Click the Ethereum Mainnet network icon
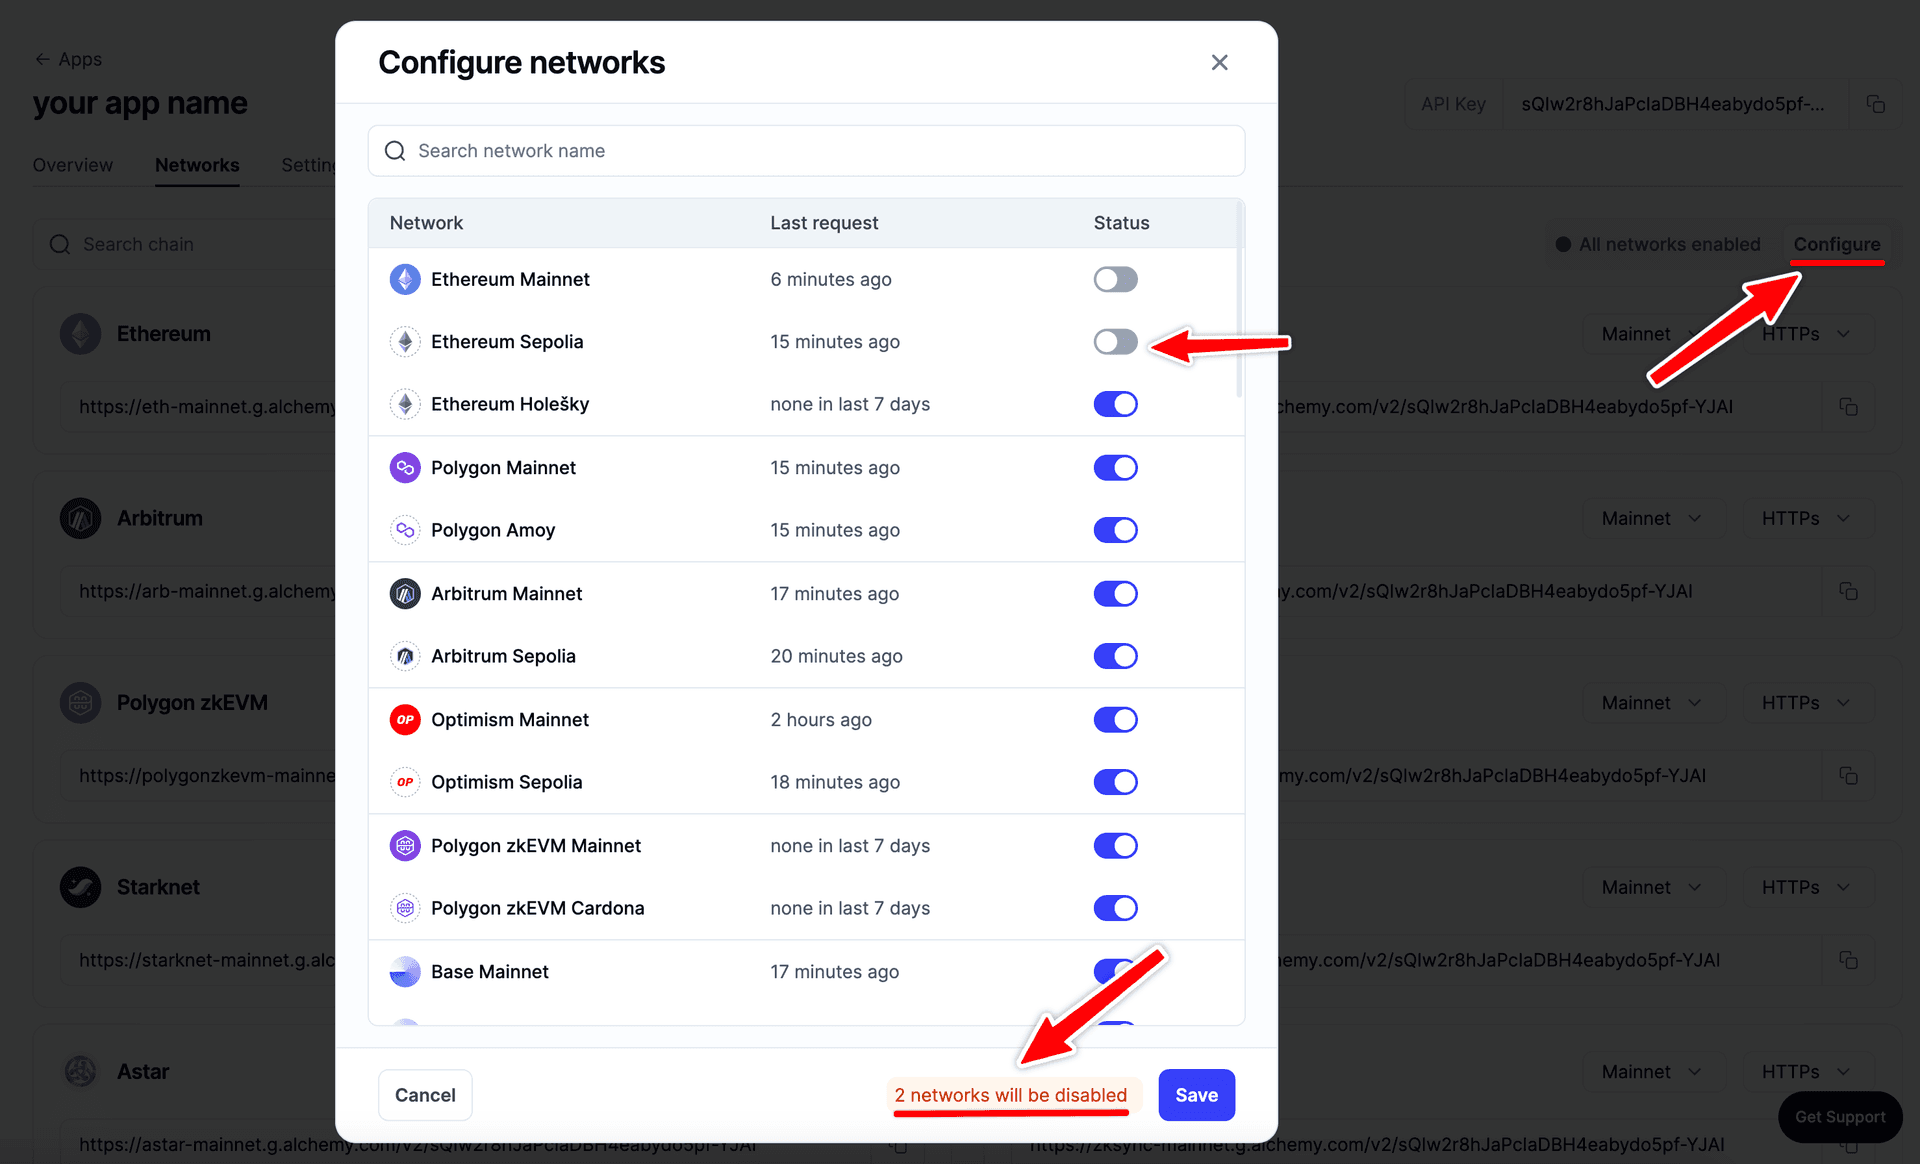The image size is (1920, 1164). 405,279
